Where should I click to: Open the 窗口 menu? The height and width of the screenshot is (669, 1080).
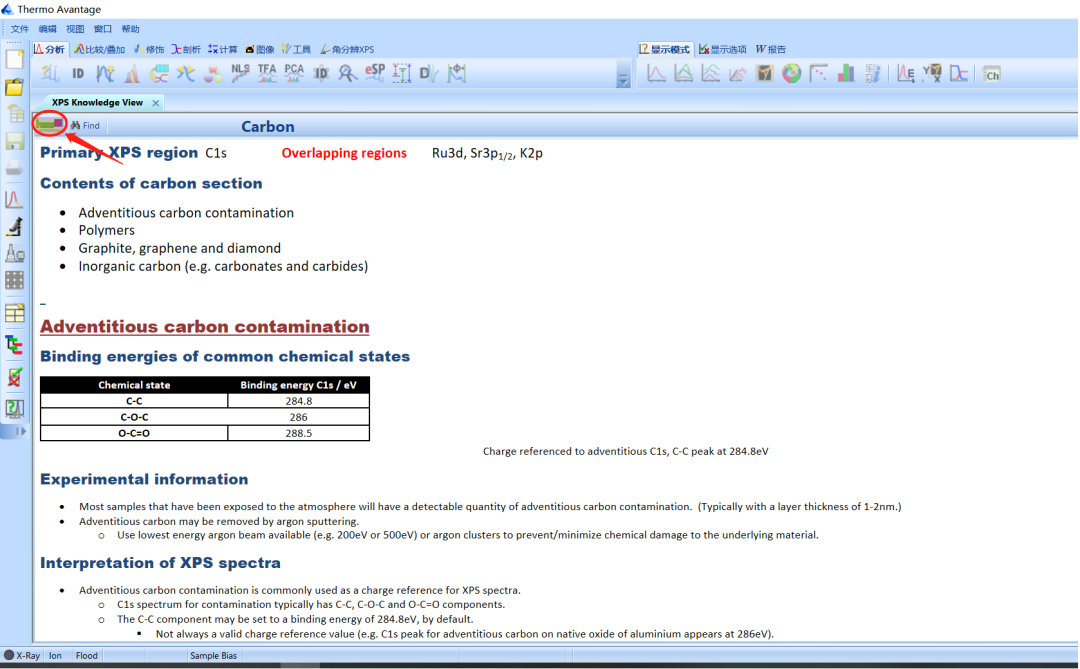tap(103, 29)
